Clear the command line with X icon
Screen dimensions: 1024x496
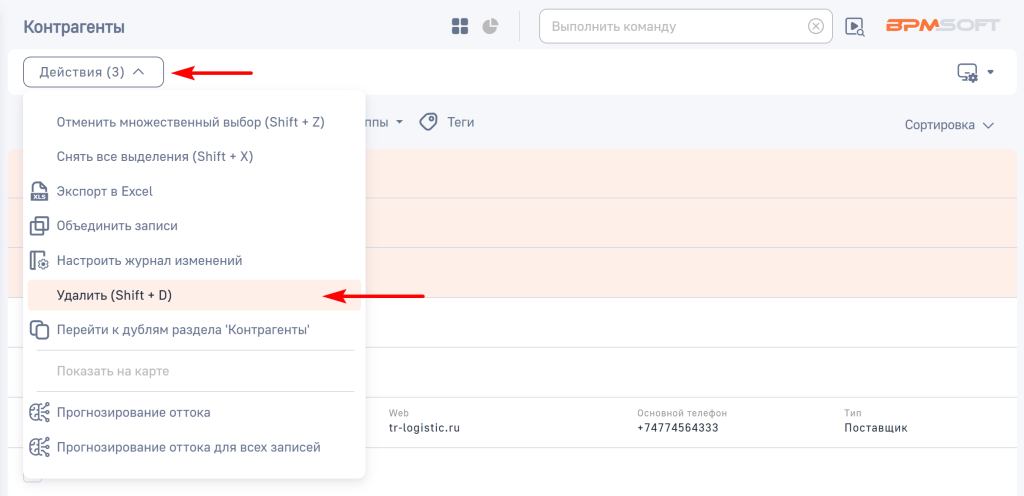pyautogui.click(x=816, y=27)
